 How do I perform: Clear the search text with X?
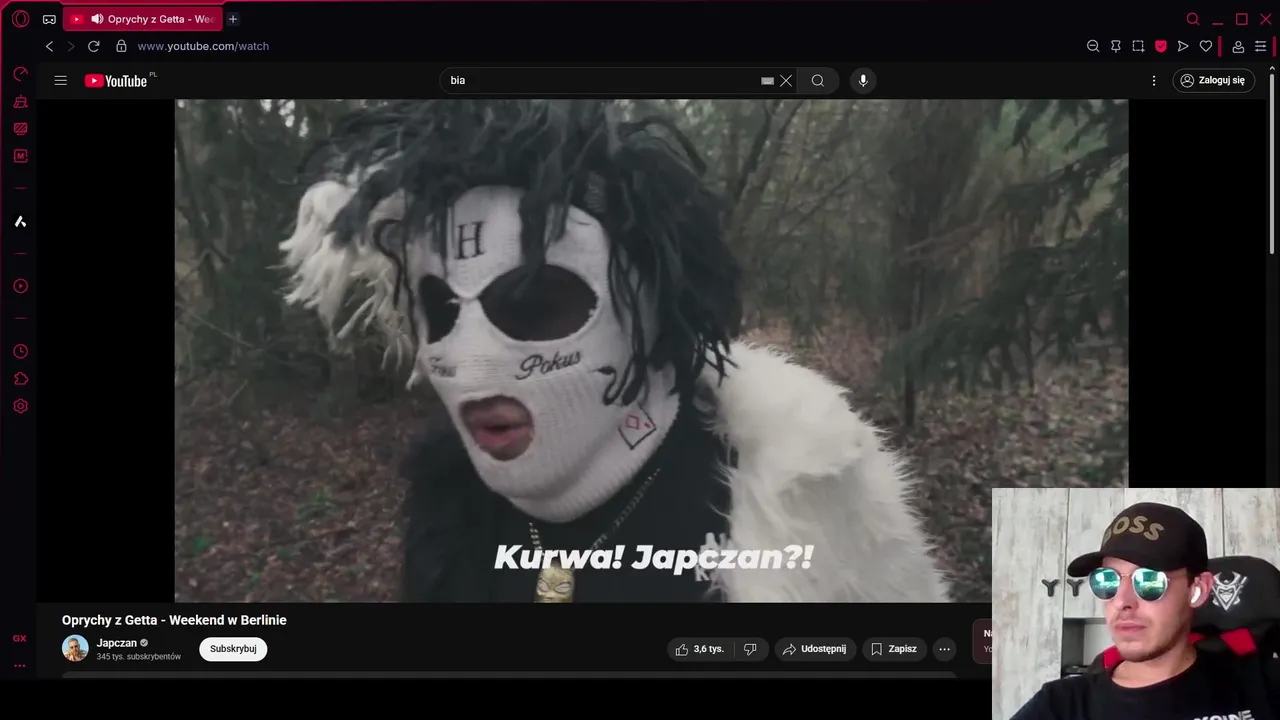pos(786,81)
